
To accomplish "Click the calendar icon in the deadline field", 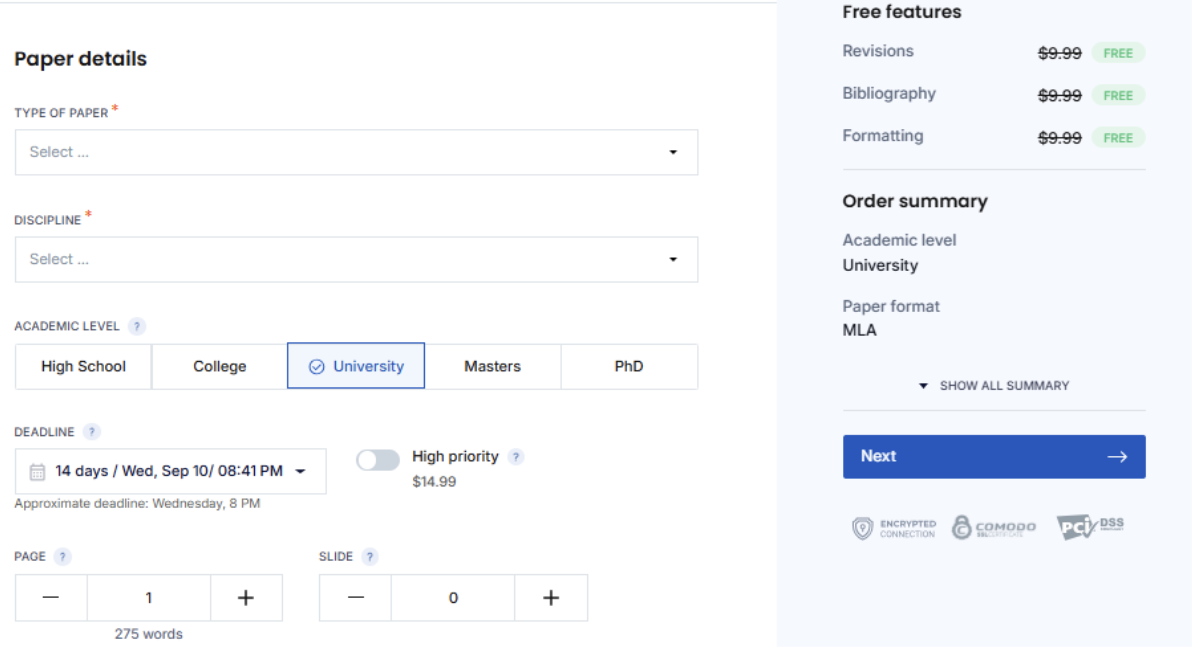I will click(35, 471).
